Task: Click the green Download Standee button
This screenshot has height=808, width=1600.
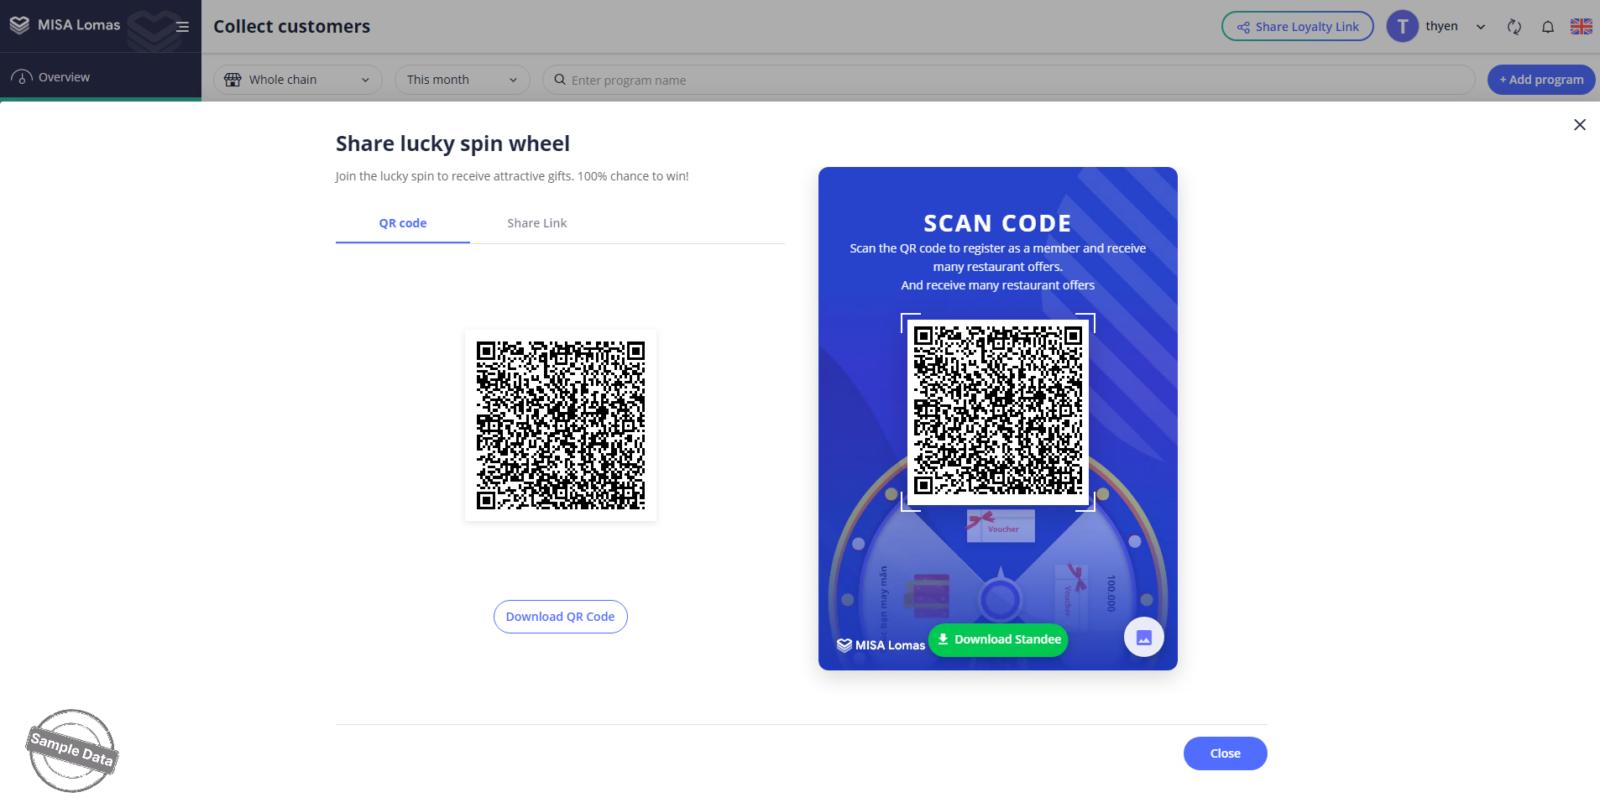Action: pyautogui.click(x=998, y=640)
